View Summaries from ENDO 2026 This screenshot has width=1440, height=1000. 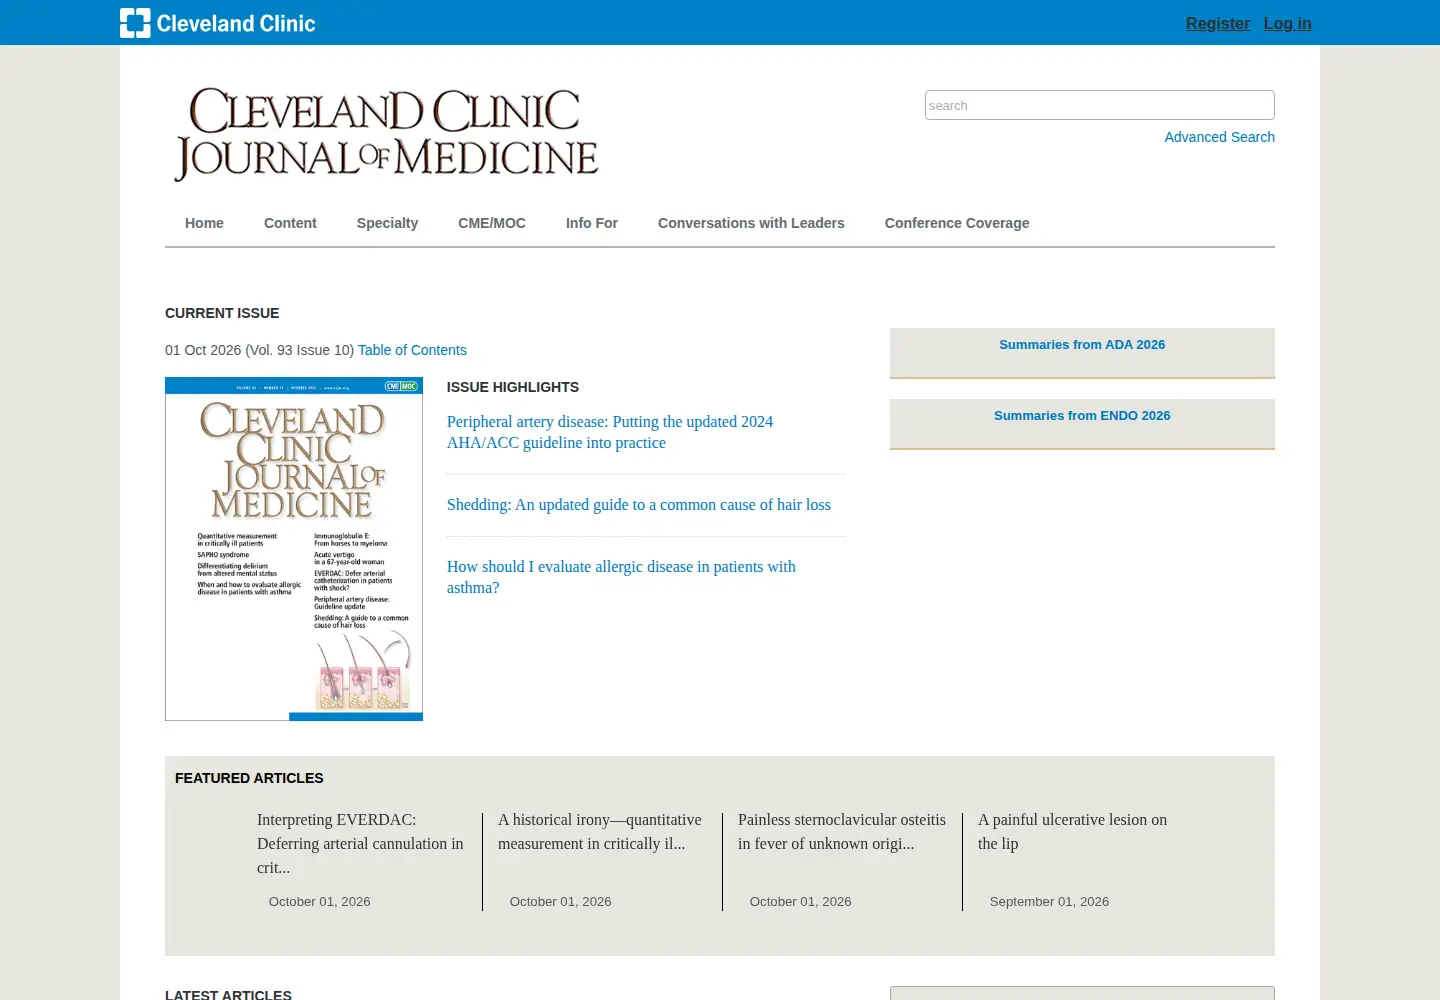coord(1082,416)
